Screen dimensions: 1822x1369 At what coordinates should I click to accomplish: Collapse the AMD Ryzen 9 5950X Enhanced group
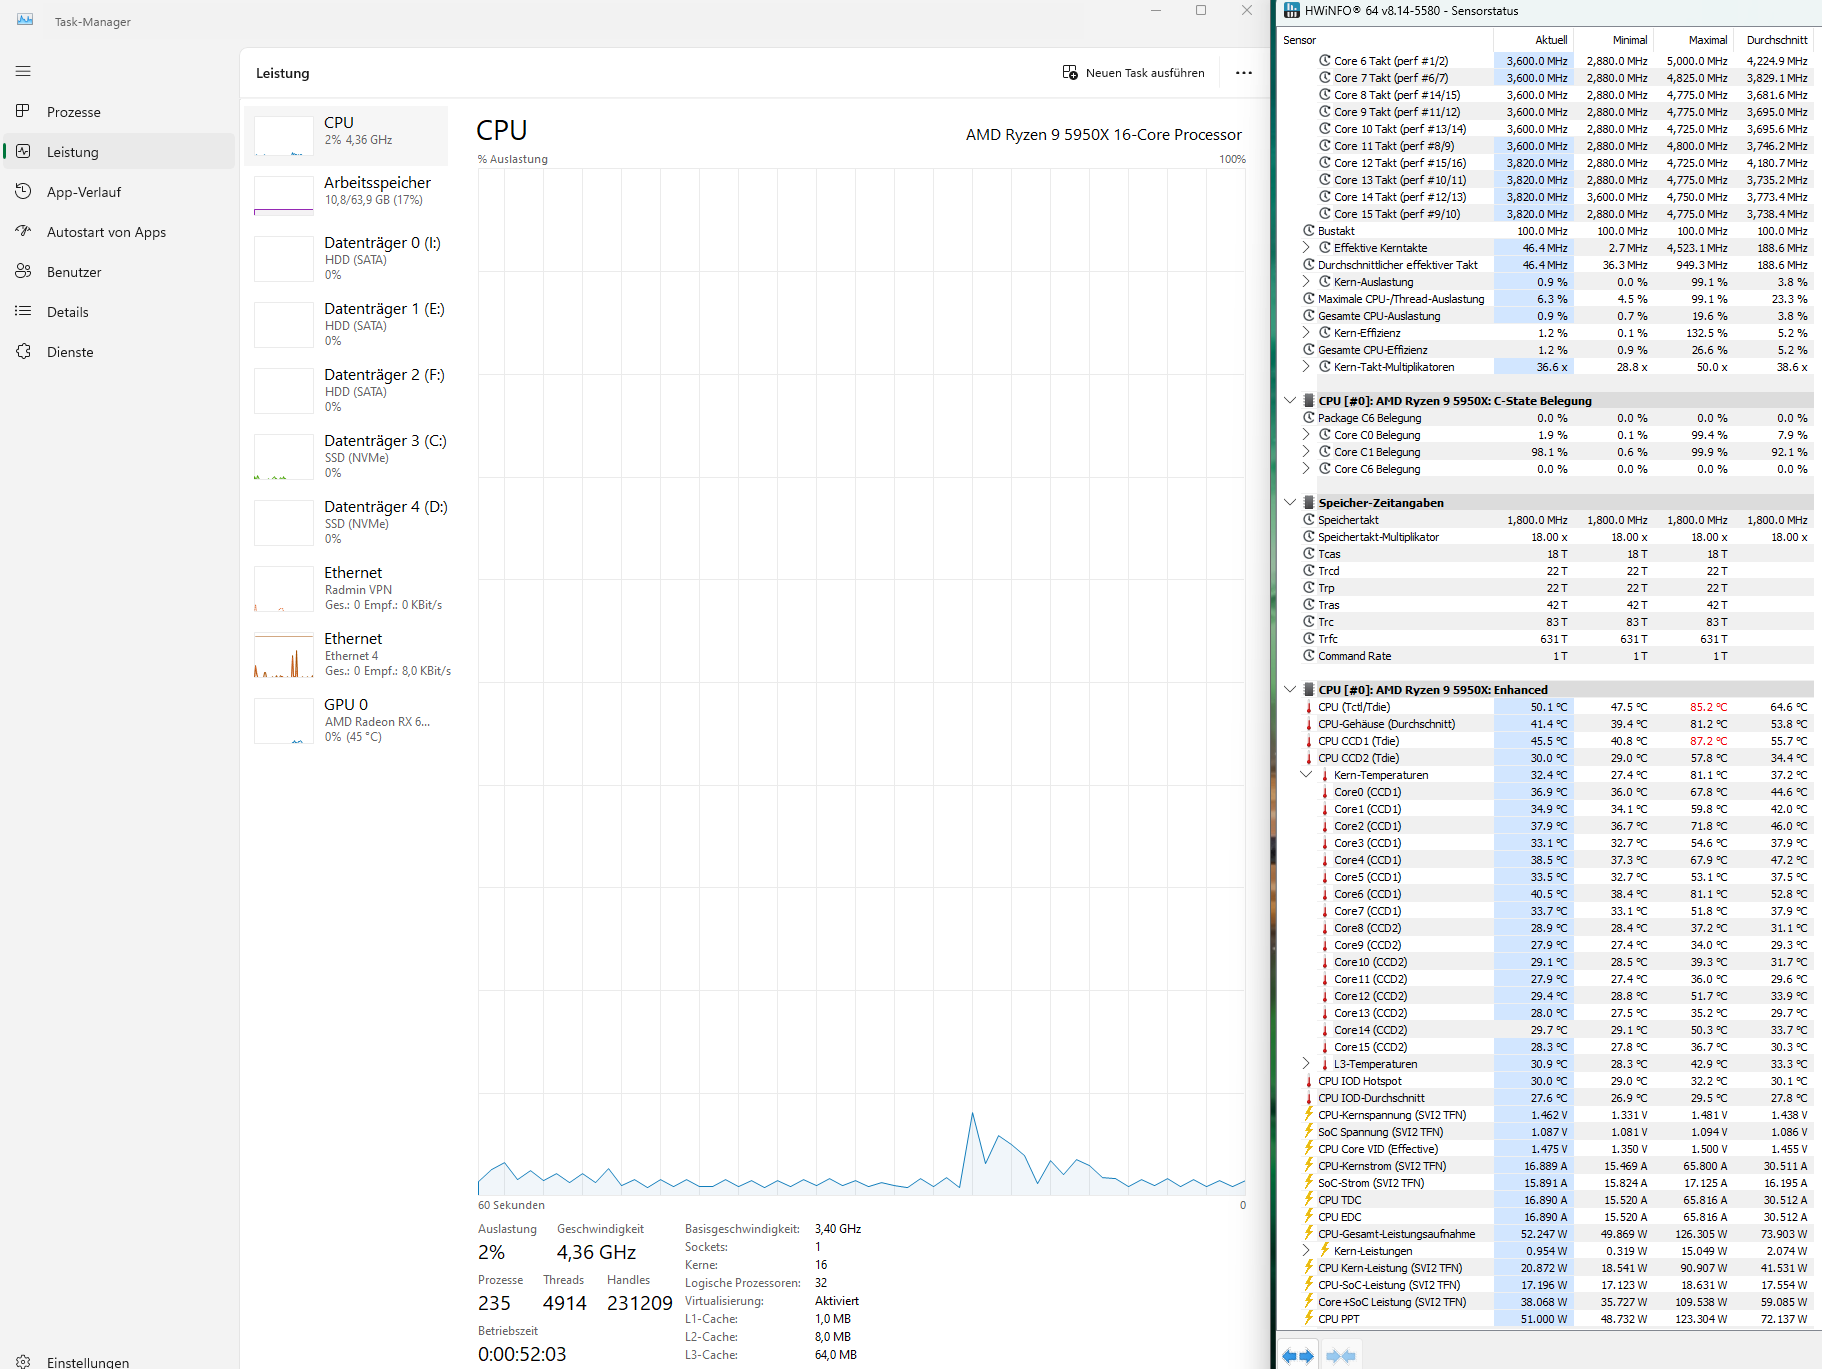point(1290,690)
